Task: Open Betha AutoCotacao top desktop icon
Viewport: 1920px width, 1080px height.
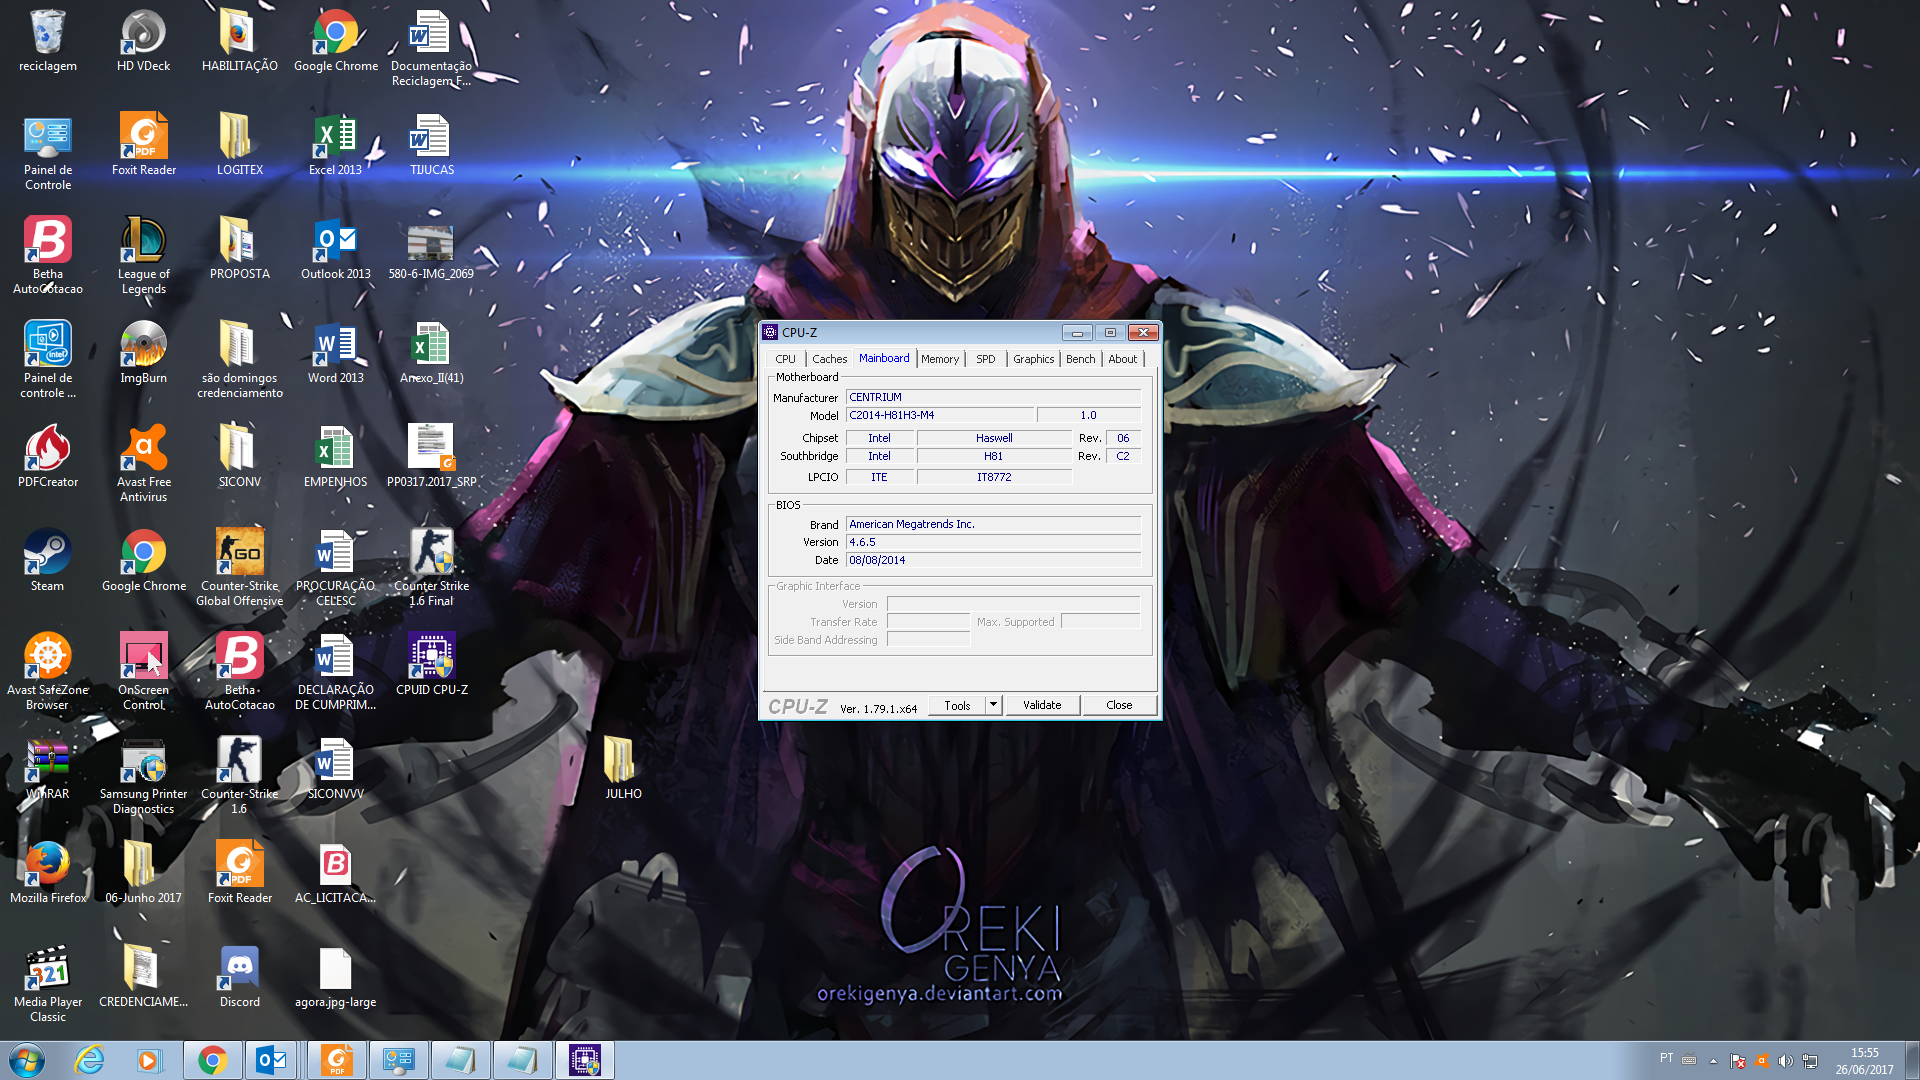Action: 48,254
